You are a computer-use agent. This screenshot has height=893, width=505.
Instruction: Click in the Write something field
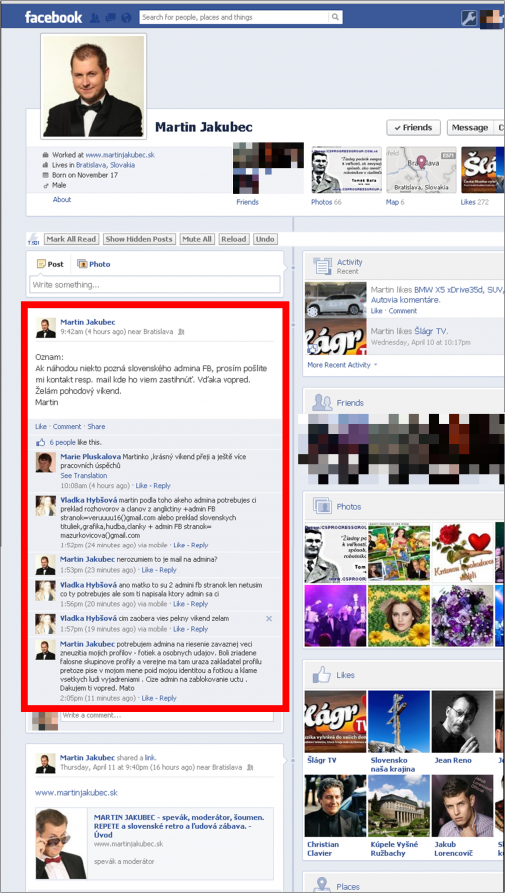pos(154,284)
